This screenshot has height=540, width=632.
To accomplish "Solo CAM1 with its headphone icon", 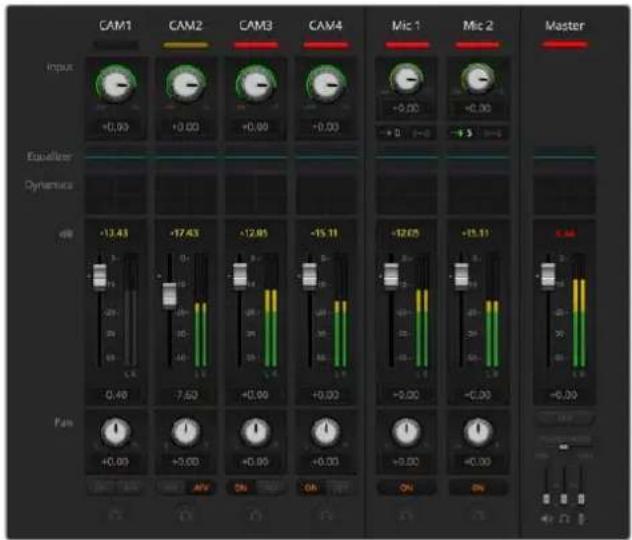I will [116, 515].
